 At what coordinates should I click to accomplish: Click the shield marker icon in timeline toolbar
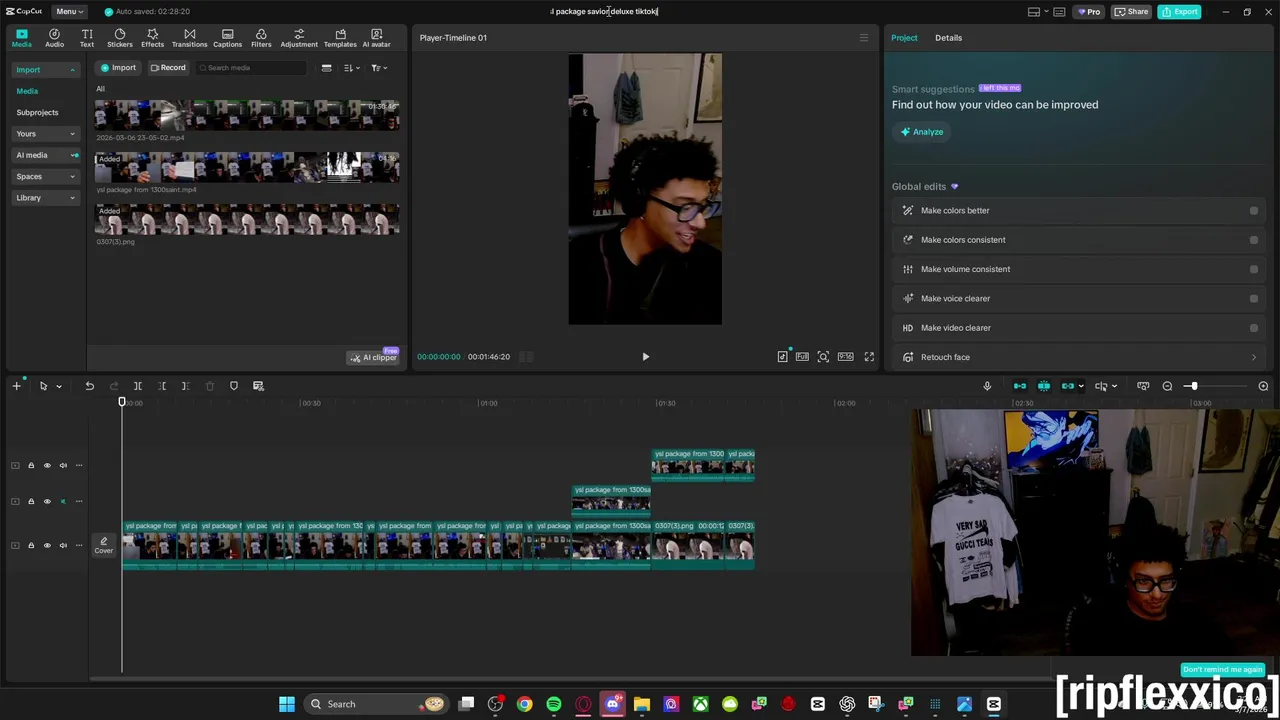[234, 386]
